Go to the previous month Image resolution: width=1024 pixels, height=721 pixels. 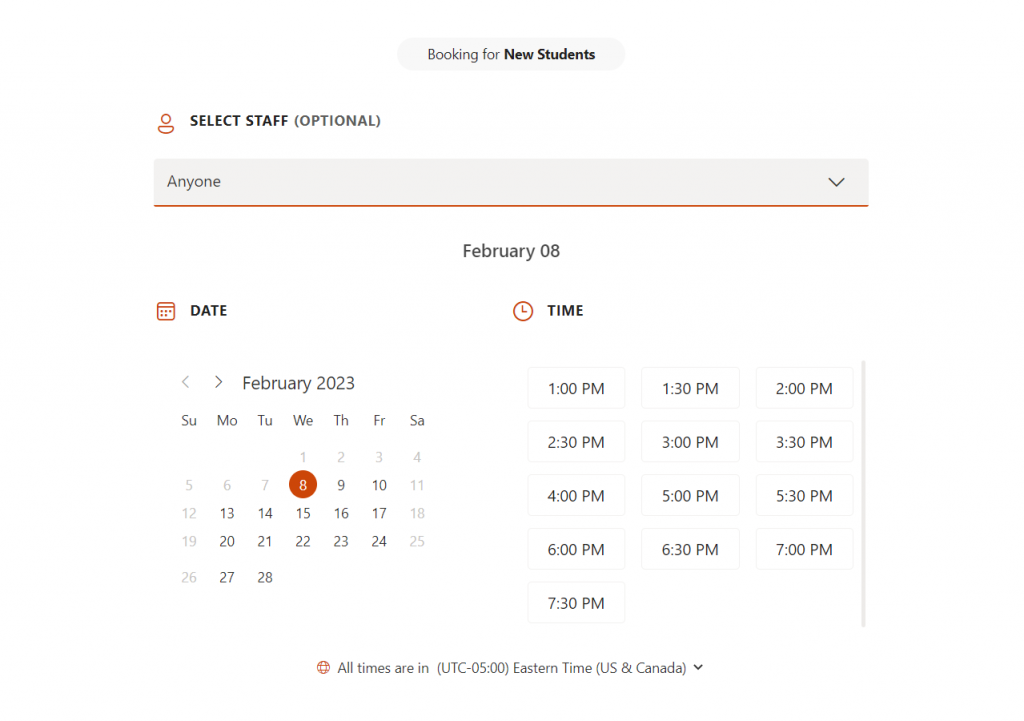[x=185, y=381]
